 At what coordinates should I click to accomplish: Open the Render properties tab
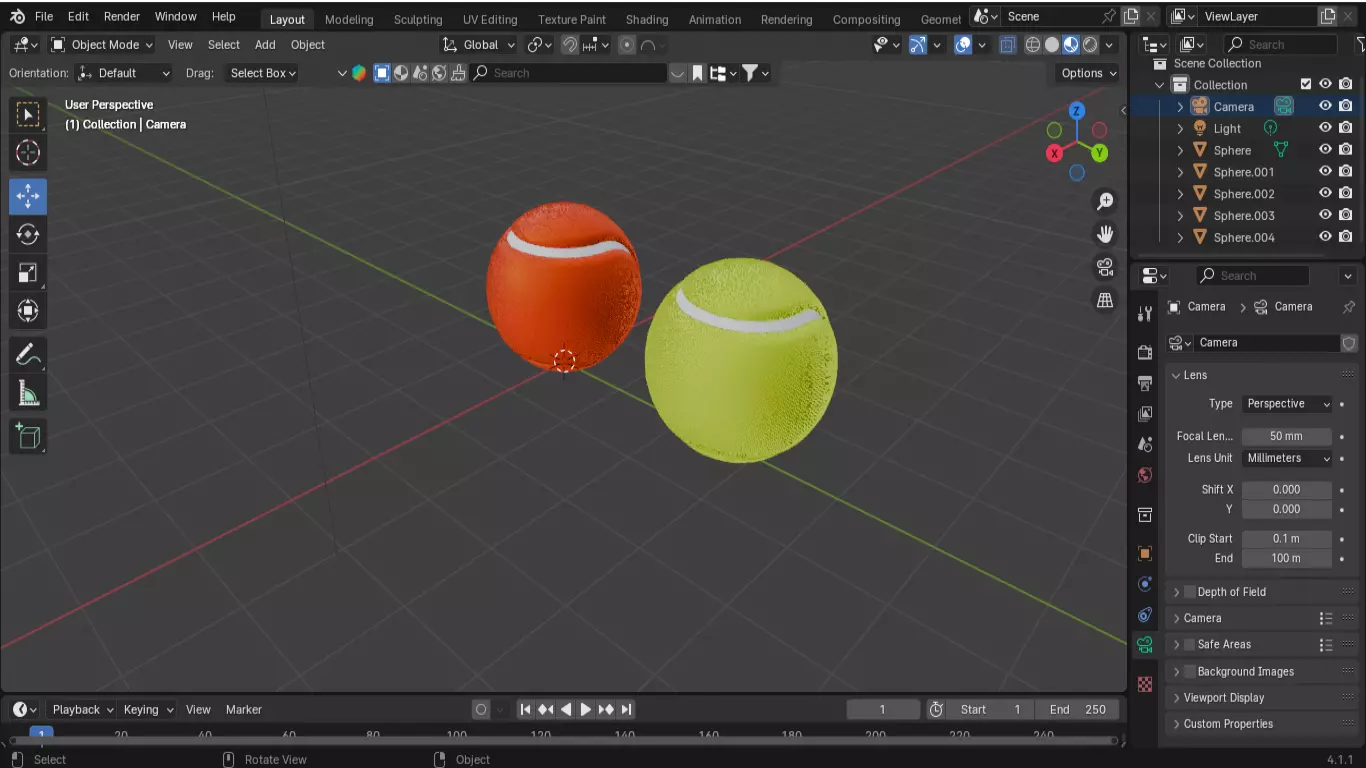point(1146,352)
